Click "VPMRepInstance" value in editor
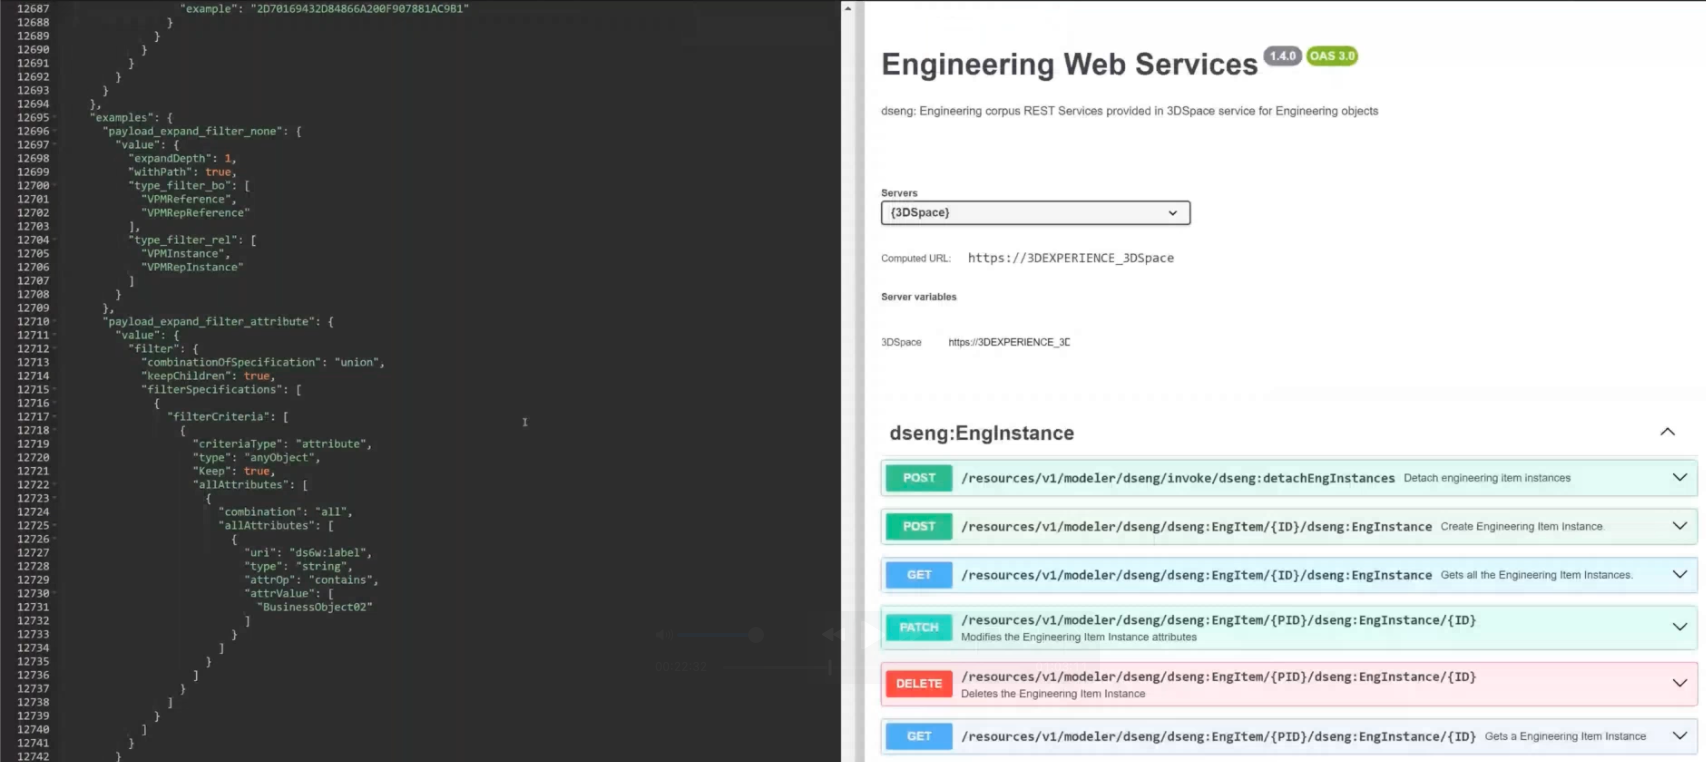The height and width of the screenshot is (762, 1706). pyautogui.click(x=193, y=267)
